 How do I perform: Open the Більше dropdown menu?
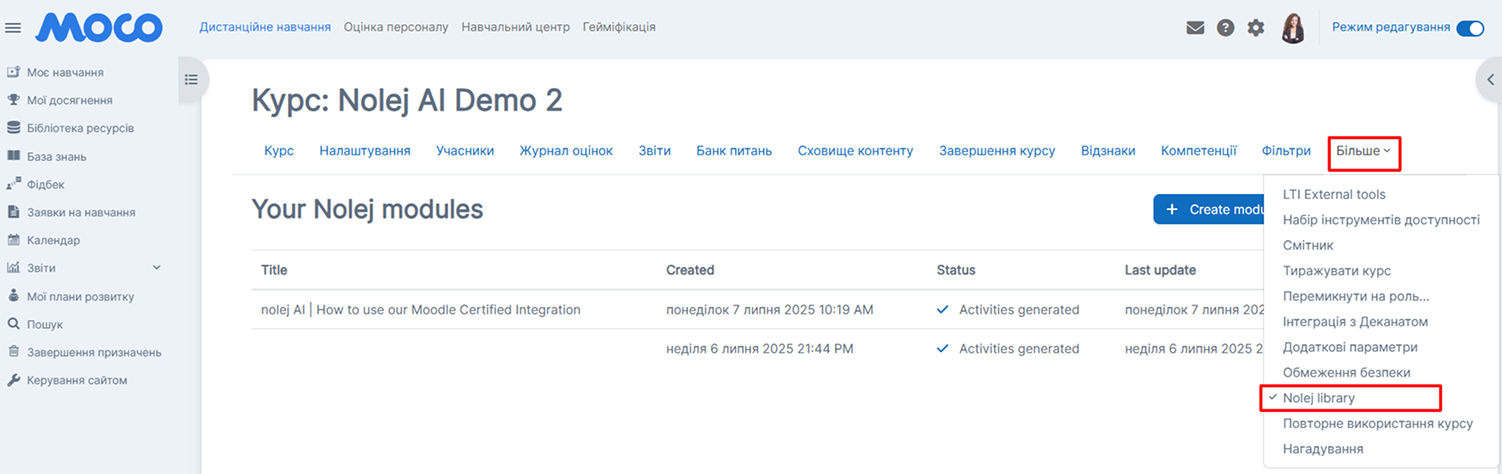tap(1363, 151)
